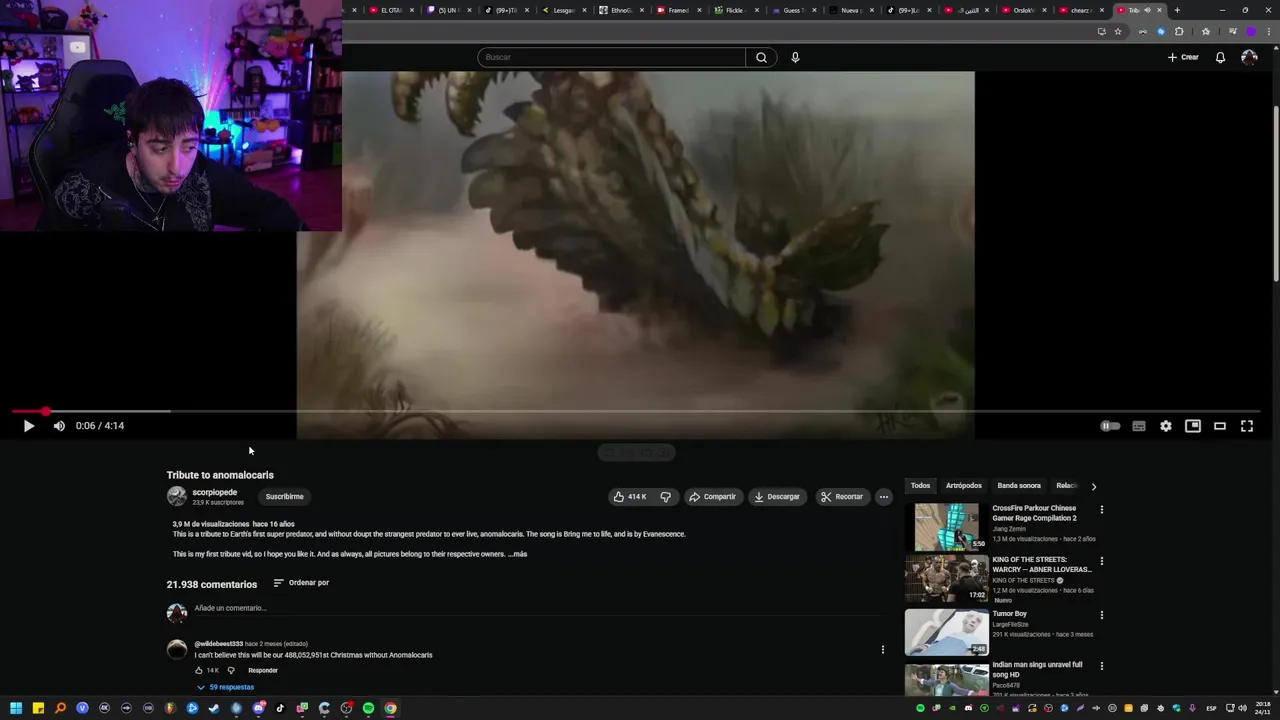
Task: Click the Recortar clip button
Action: (842, 497)
